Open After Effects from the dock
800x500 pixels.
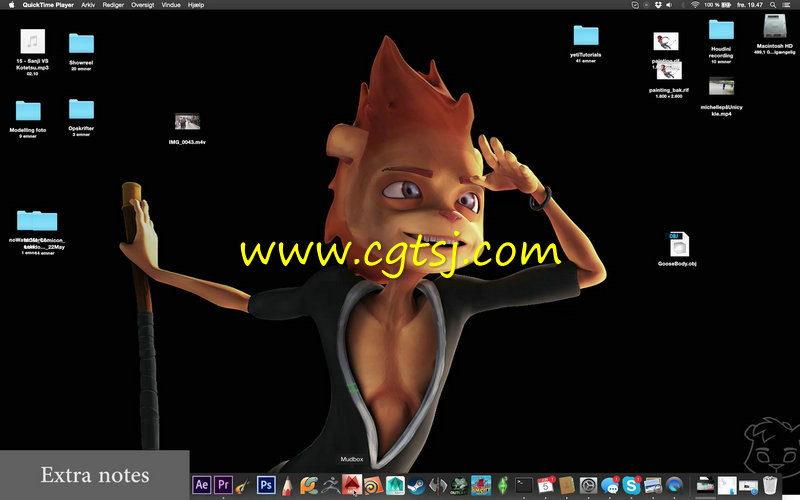[202, 485]
